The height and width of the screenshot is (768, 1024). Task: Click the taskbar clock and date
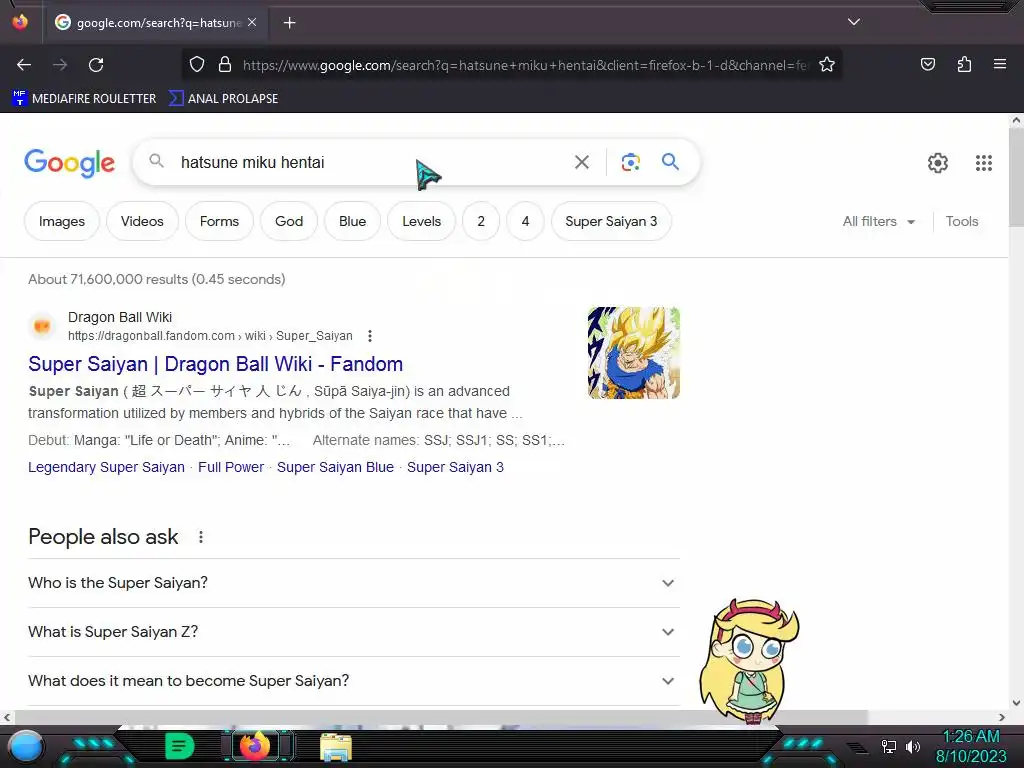971,746
